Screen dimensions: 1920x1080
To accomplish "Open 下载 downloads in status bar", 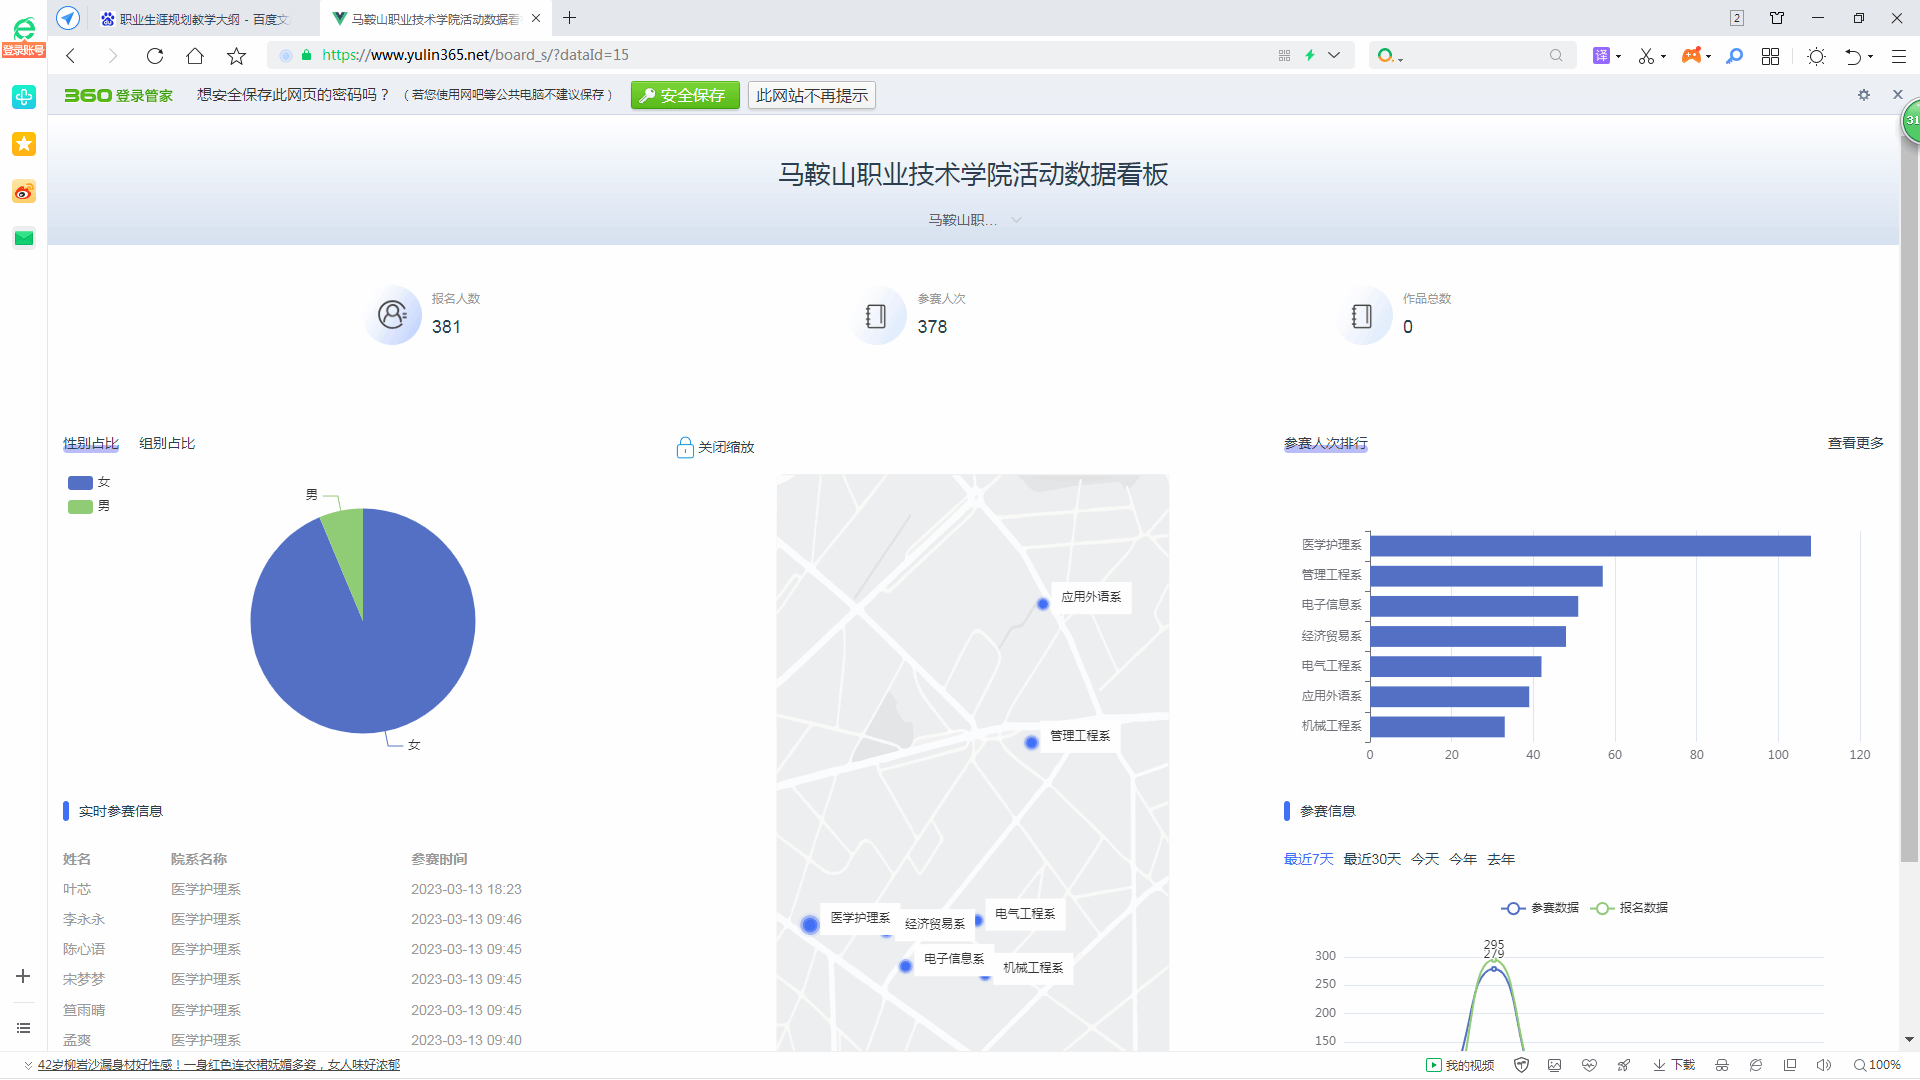I will pyautogui.click(x=1674, y=1065).
